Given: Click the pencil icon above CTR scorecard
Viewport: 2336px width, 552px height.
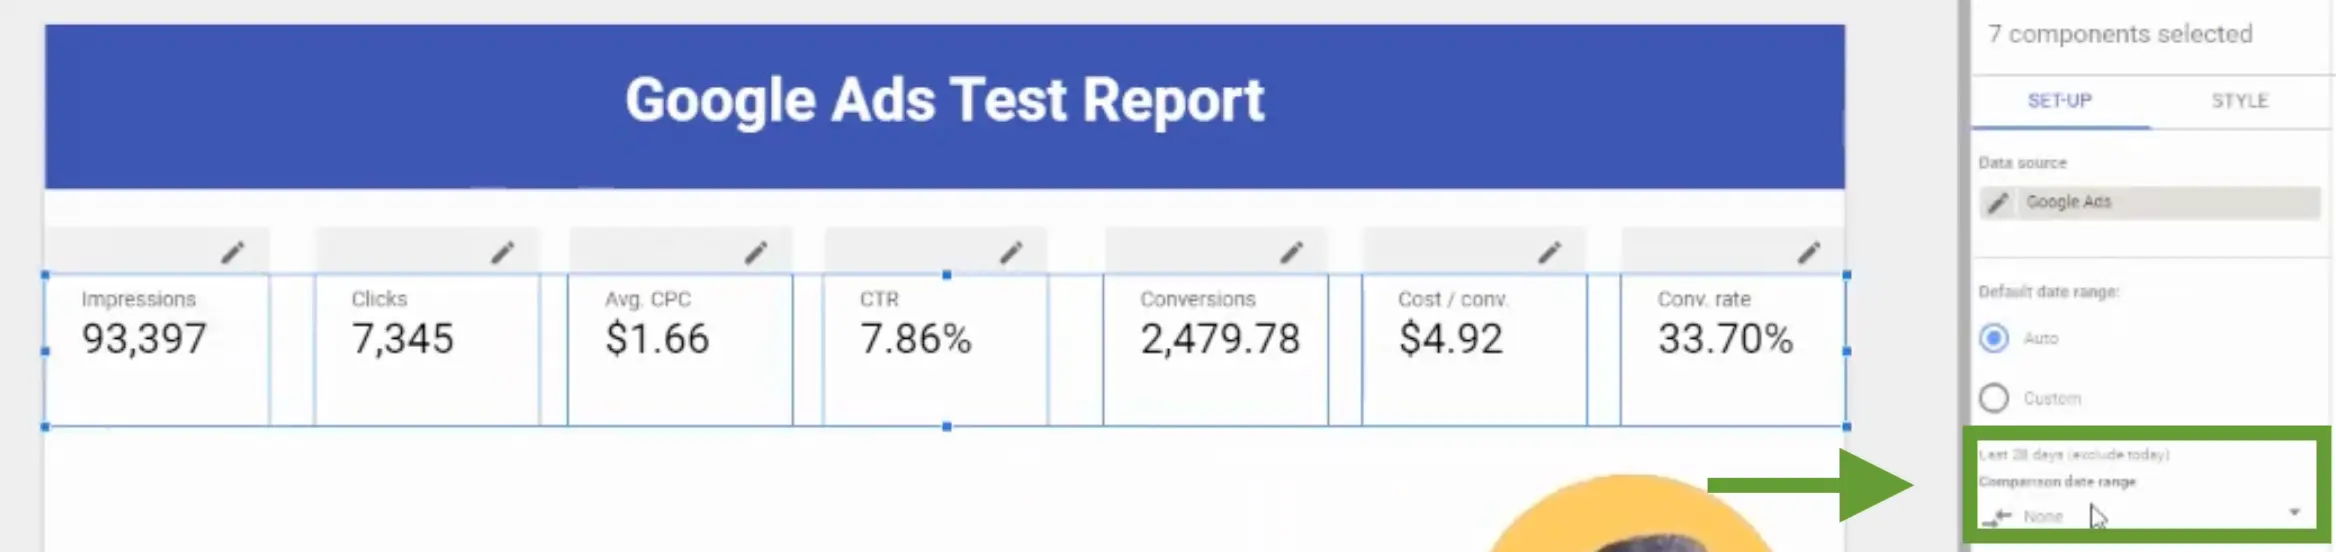Looking at the screenshot, I should pyautogui.click(x=1011, y=252).
